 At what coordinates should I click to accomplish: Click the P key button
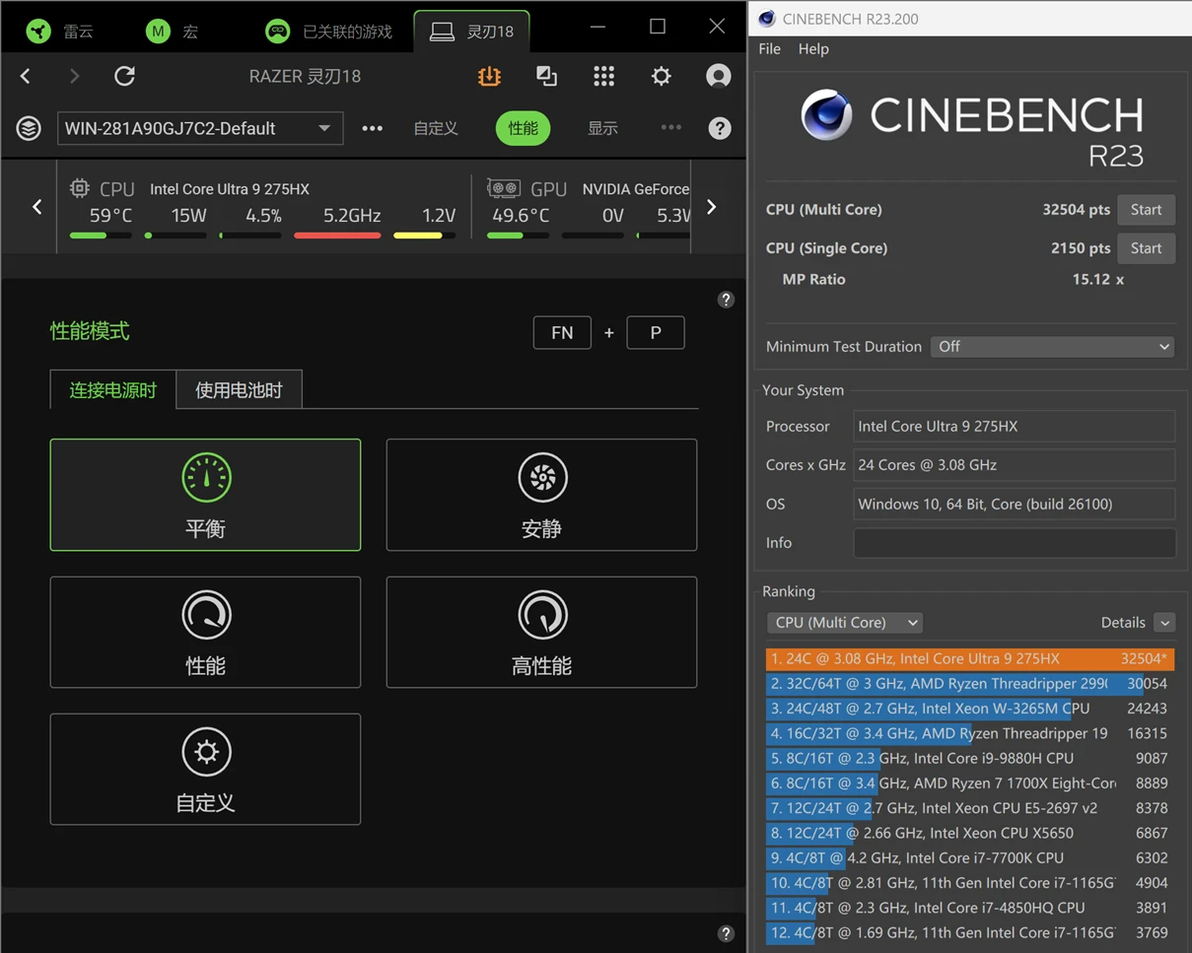(655, 332)
